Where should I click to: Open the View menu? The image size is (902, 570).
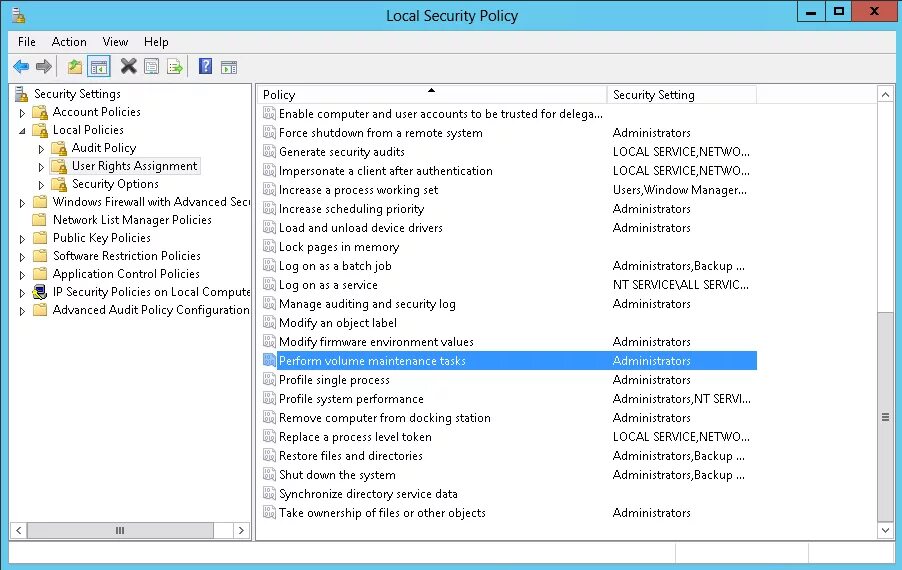point(115,42)
